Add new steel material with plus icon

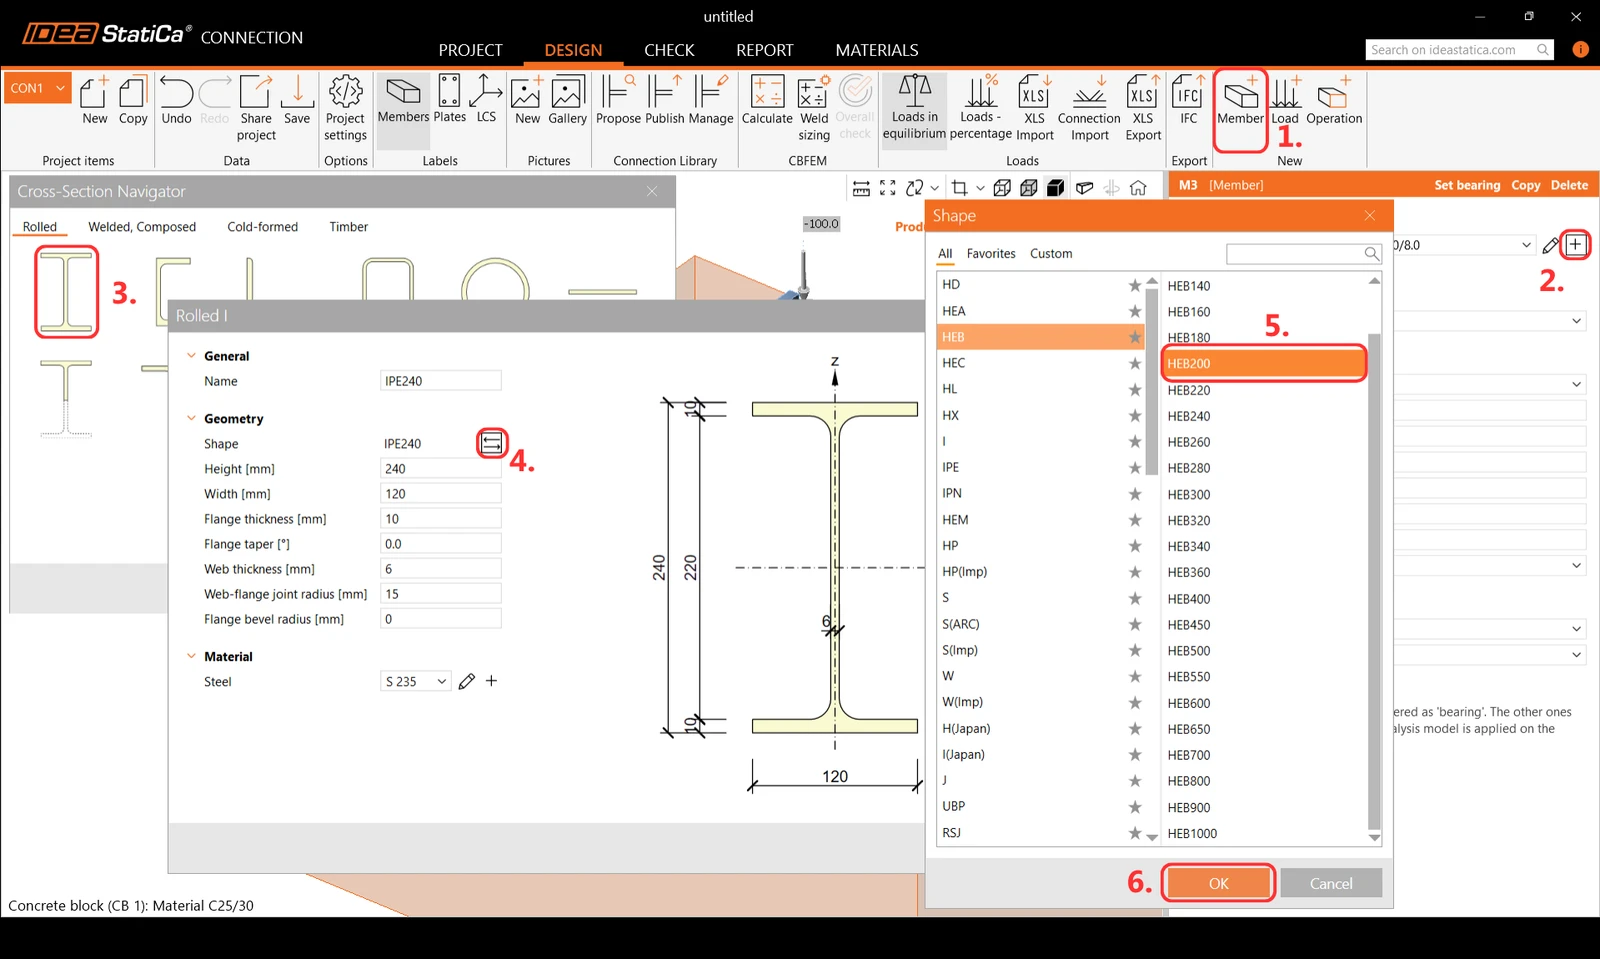coord(491,681)
